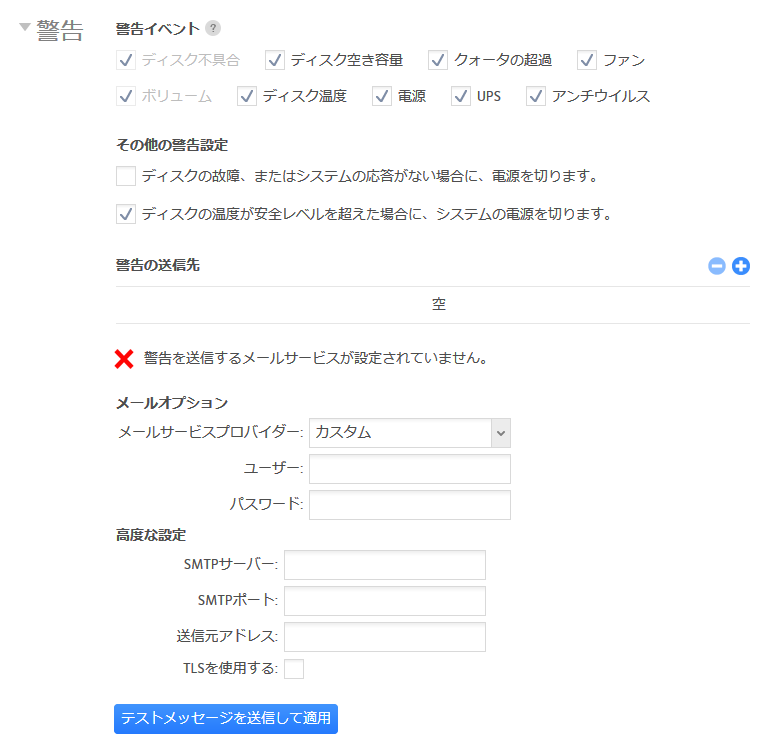Image resolution: width=769 pixels, height=751 pixels.
Task: Toggle the アンチウイルス checkbox
Action: (536, 96)
